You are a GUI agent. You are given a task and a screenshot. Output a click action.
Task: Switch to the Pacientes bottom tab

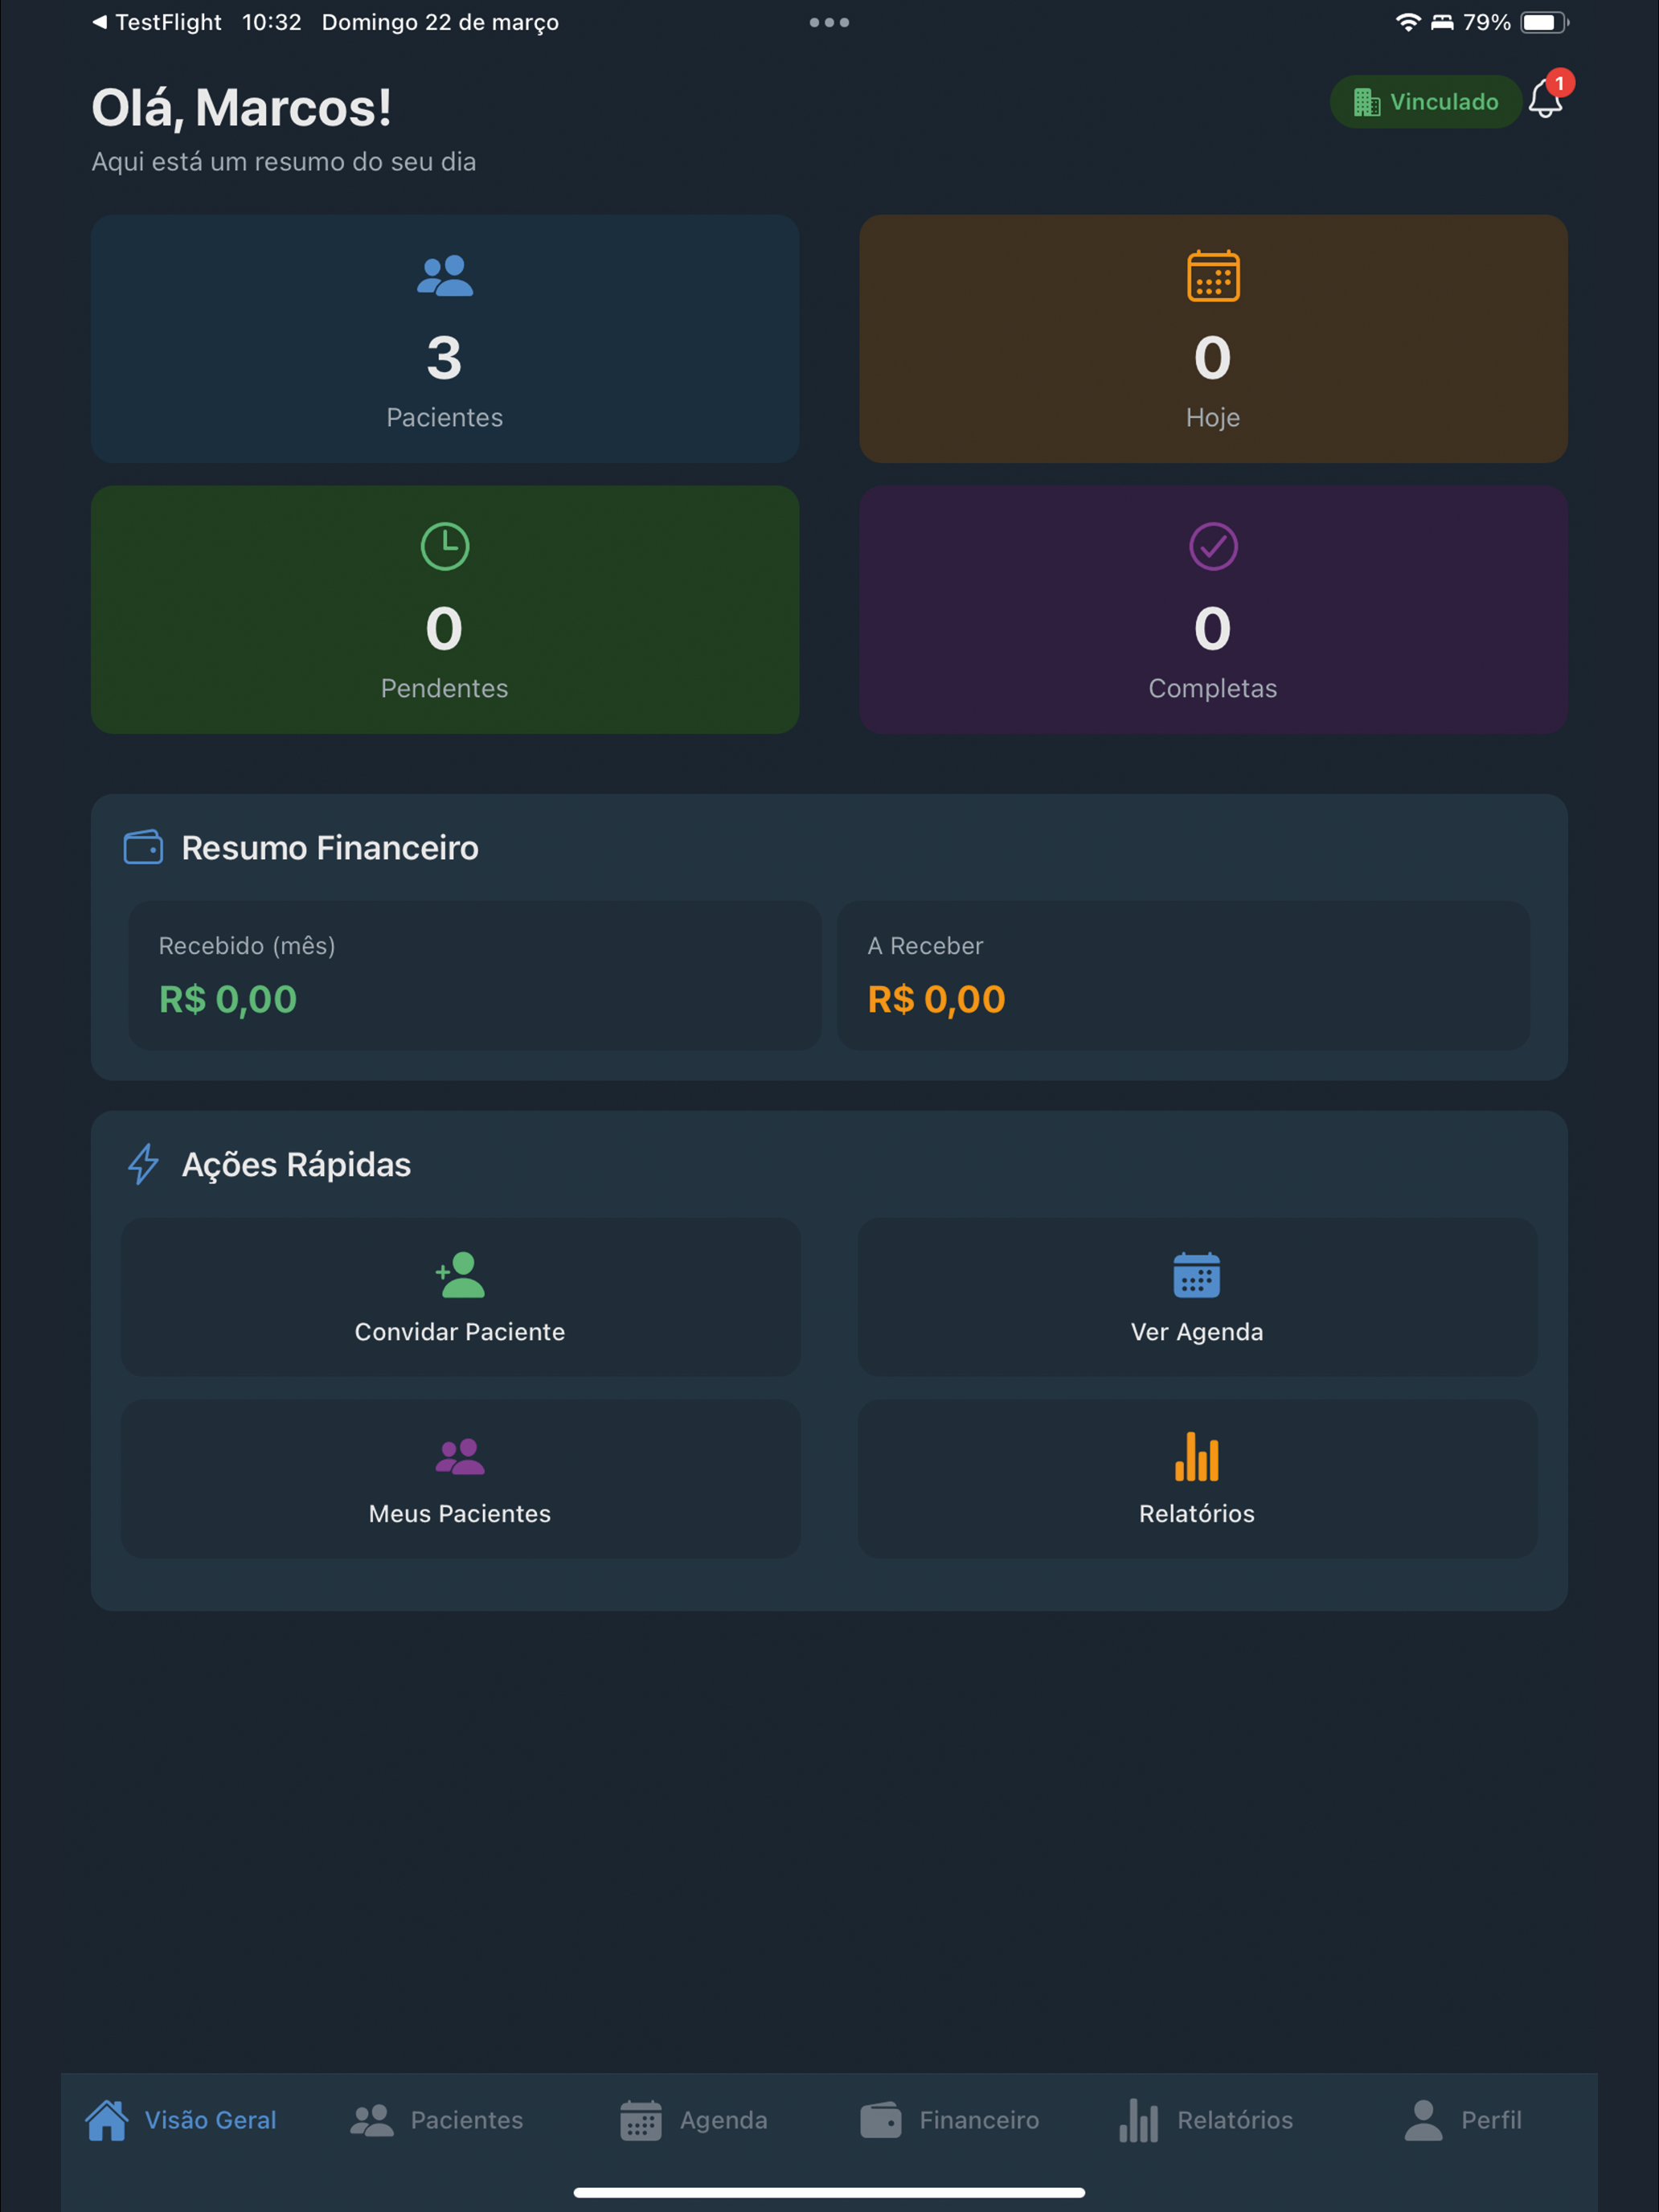436,2120
